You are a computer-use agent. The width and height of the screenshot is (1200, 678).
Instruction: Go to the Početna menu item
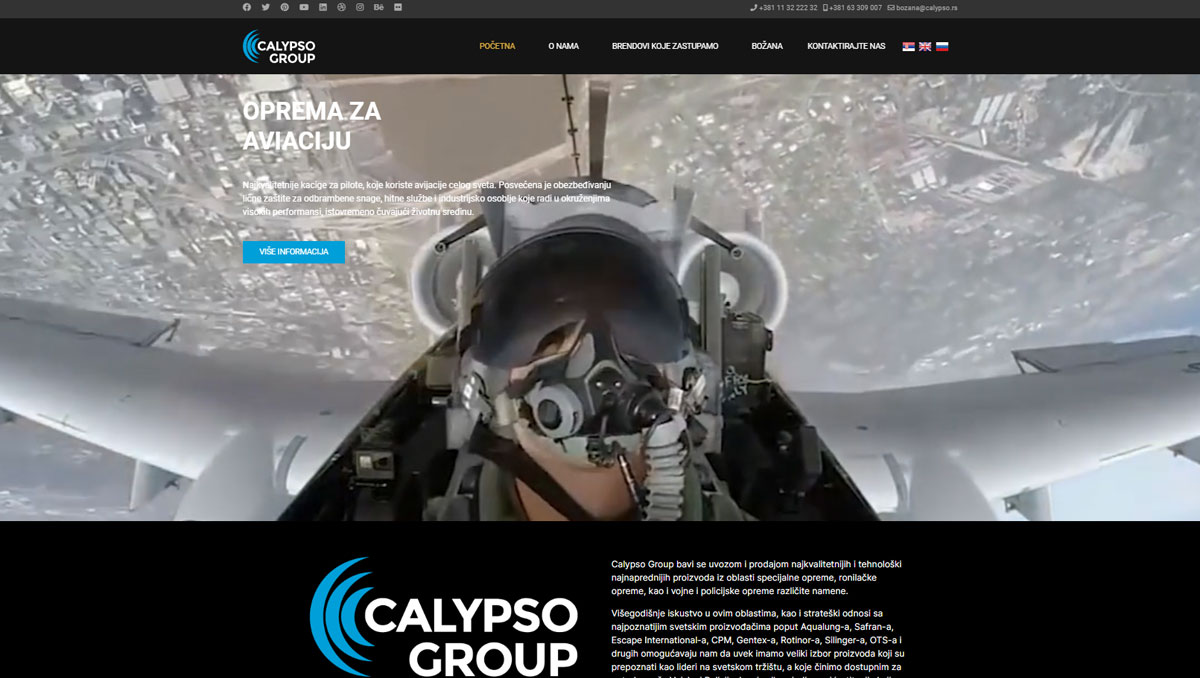497,46
